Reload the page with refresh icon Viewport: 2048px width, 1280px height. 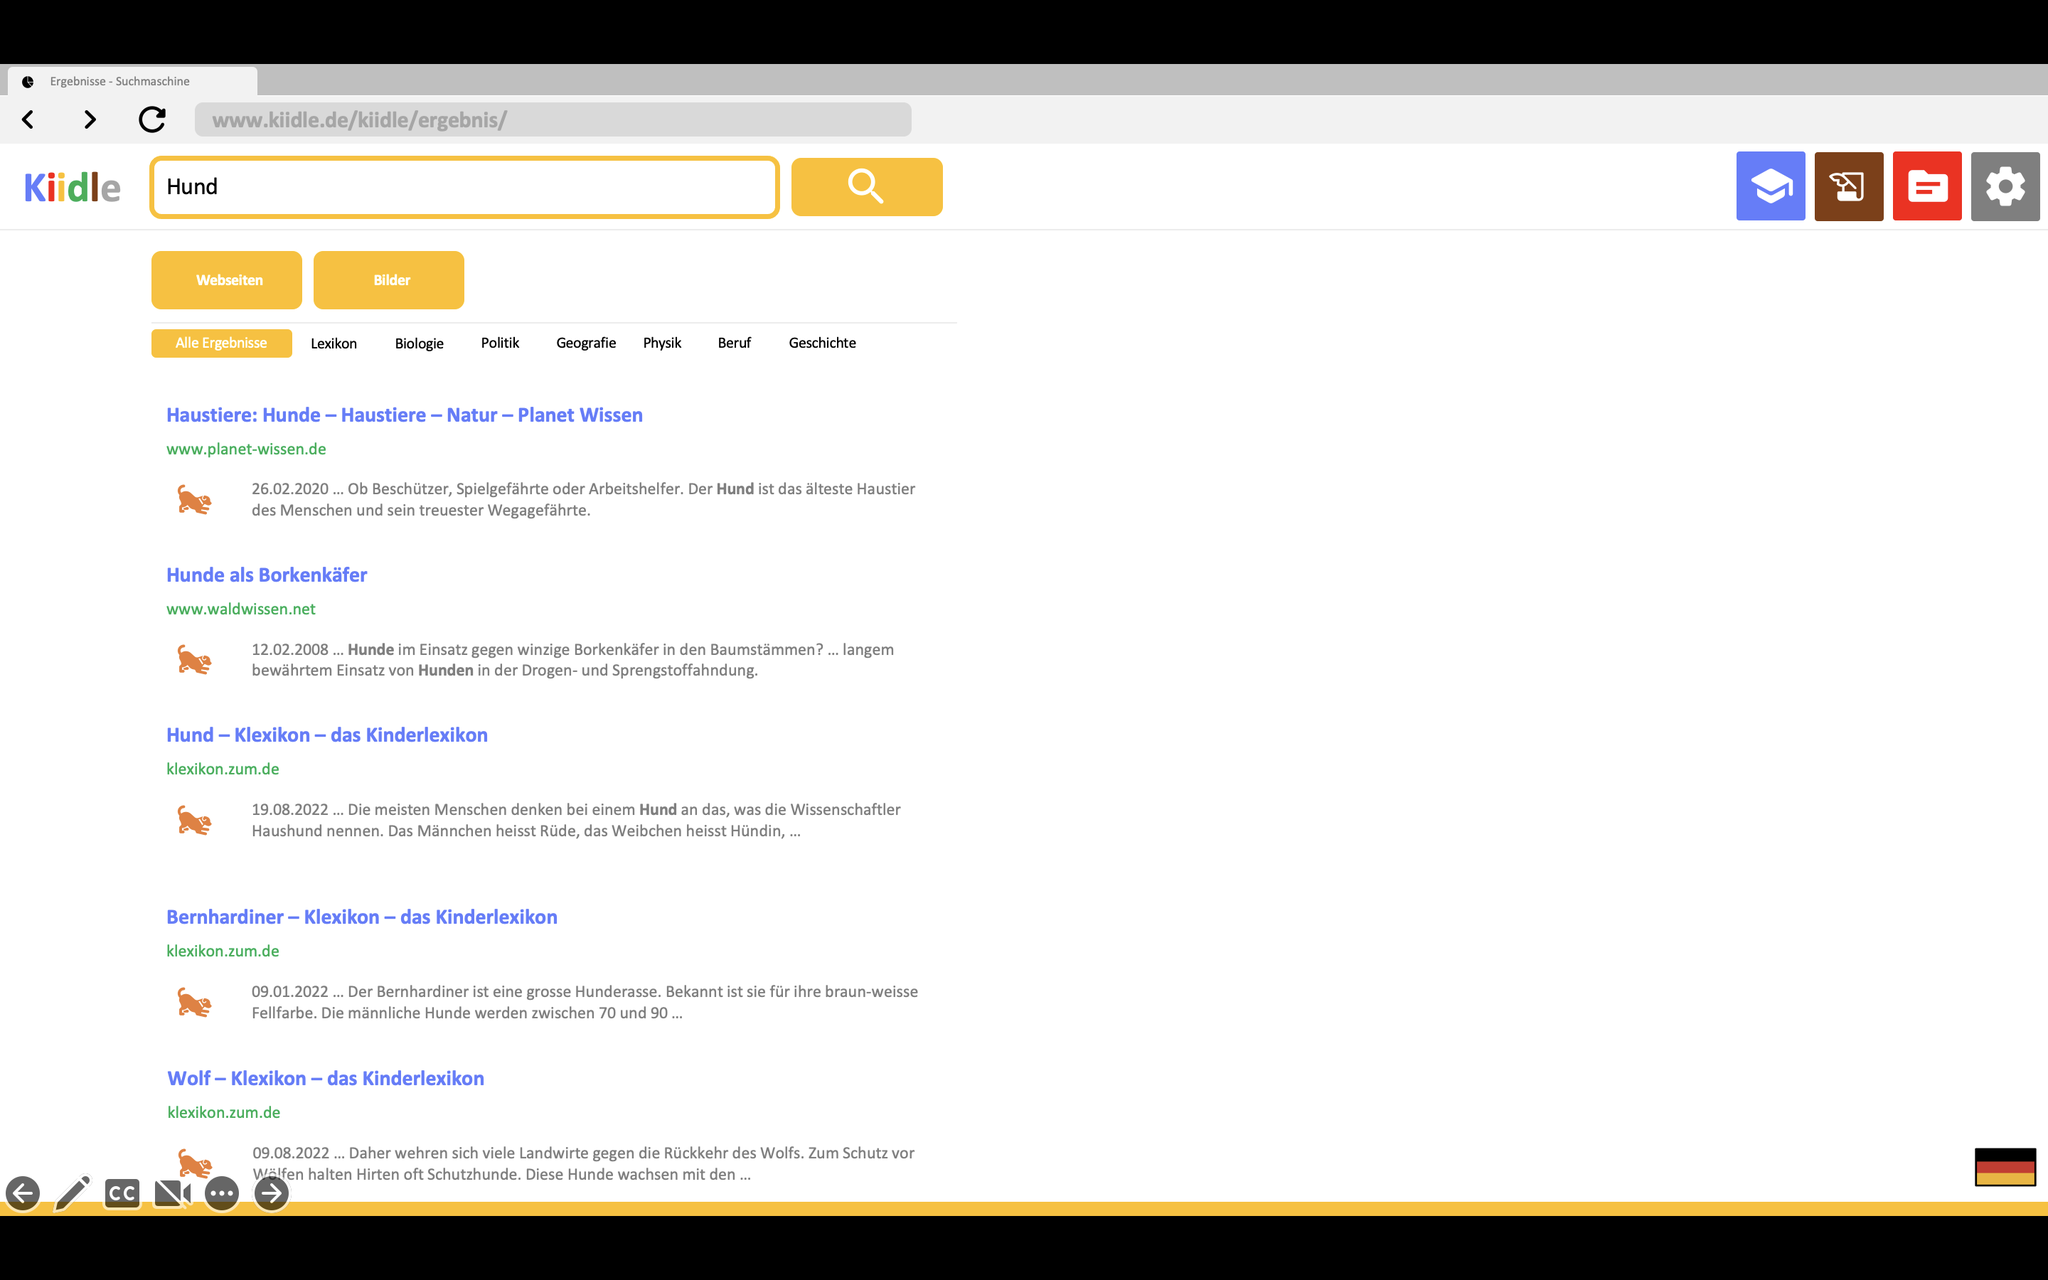click(152, 120)
